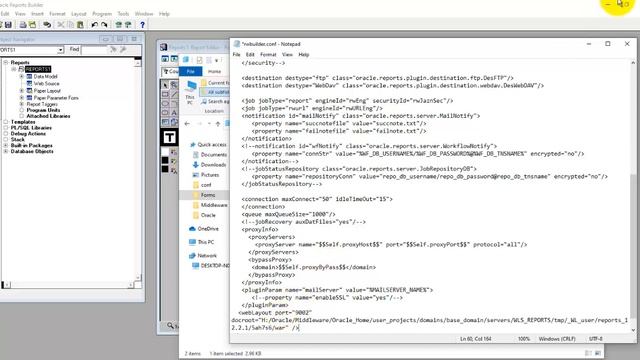Click the File tab in File Explorer

point(191,71)
